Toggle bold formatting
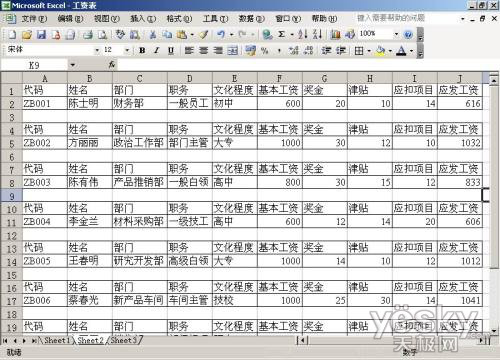Viewport: 500px width, 360px height. [x=142, y=51]
